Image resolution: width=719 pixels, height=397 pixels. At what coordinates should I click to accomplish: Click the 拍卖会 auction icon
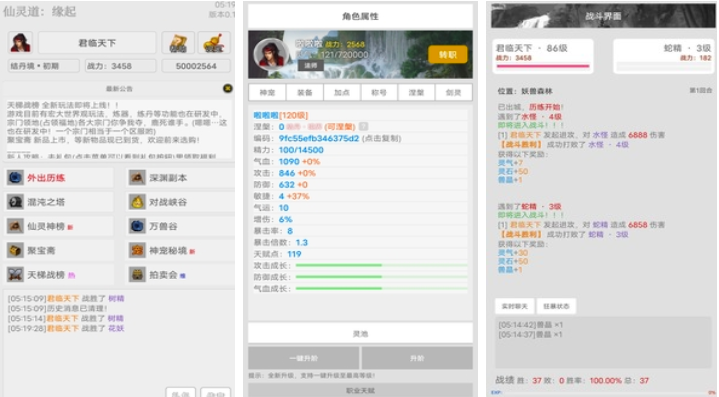(x=137, y=275)
